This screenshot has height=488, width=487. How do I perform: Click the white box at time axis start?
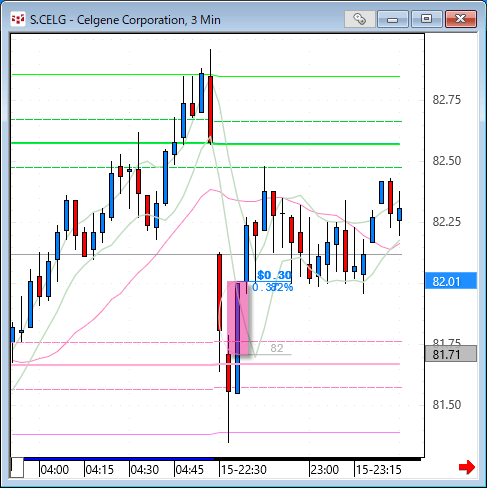[x=17, y=468]
